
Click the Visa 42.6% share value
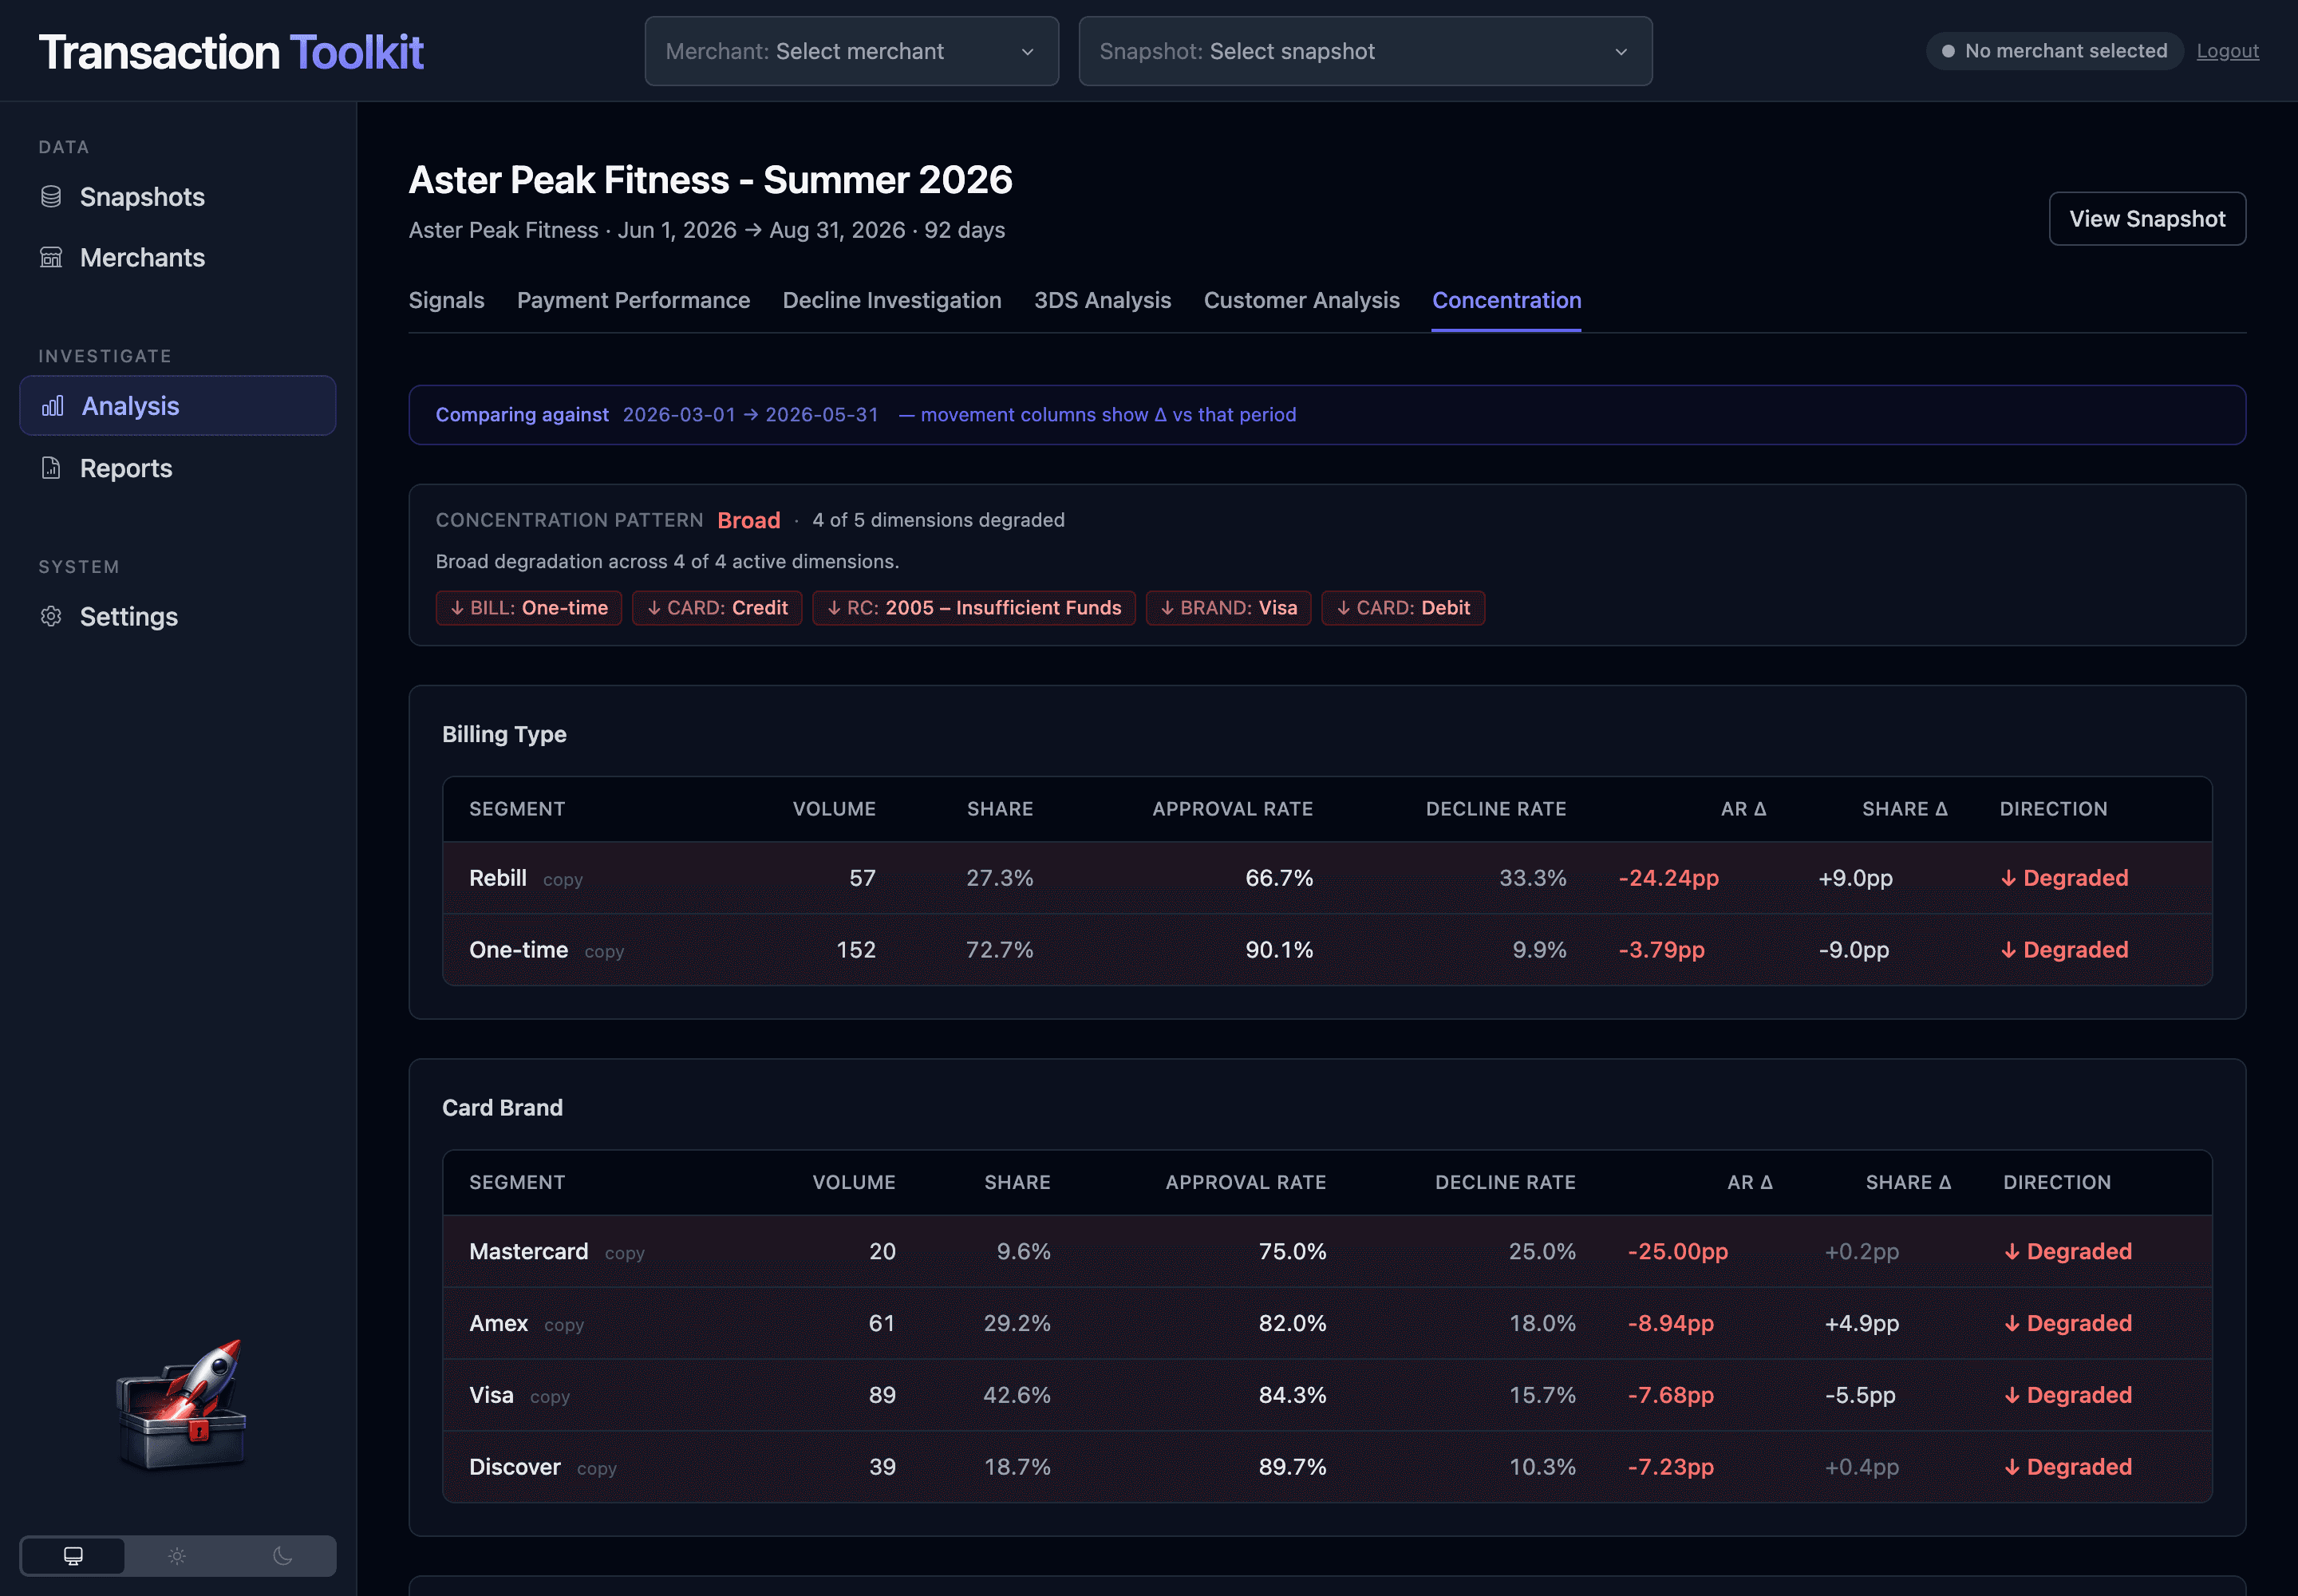pyautogui.click(x=1016, y=1396)
